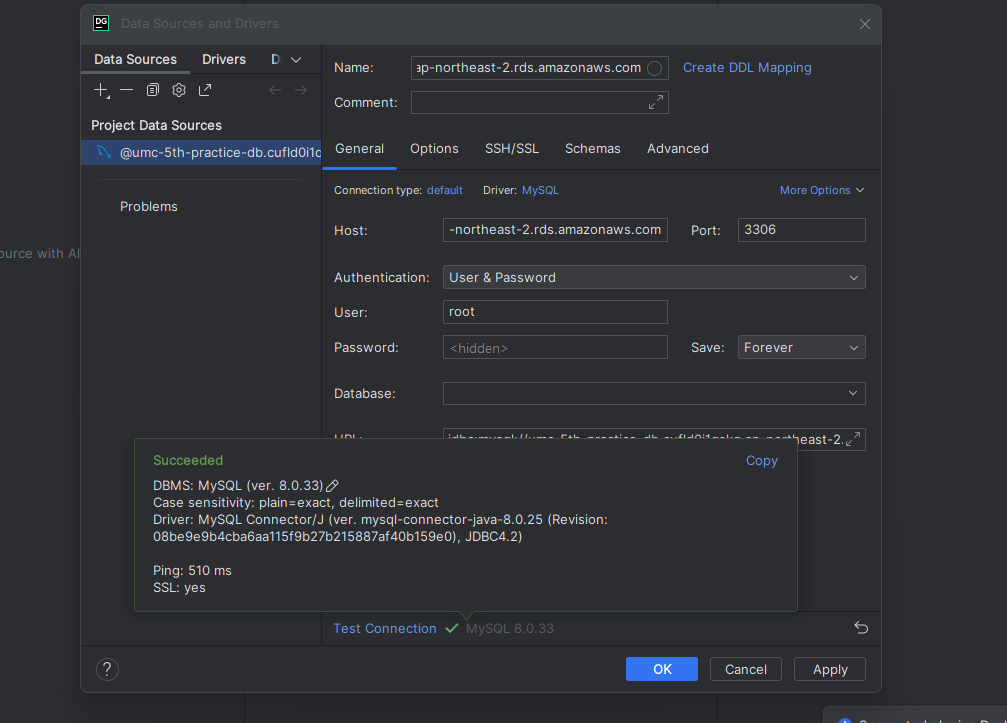Open Save password dropdown
The image size is (1007, 723).
coord(801,347)
